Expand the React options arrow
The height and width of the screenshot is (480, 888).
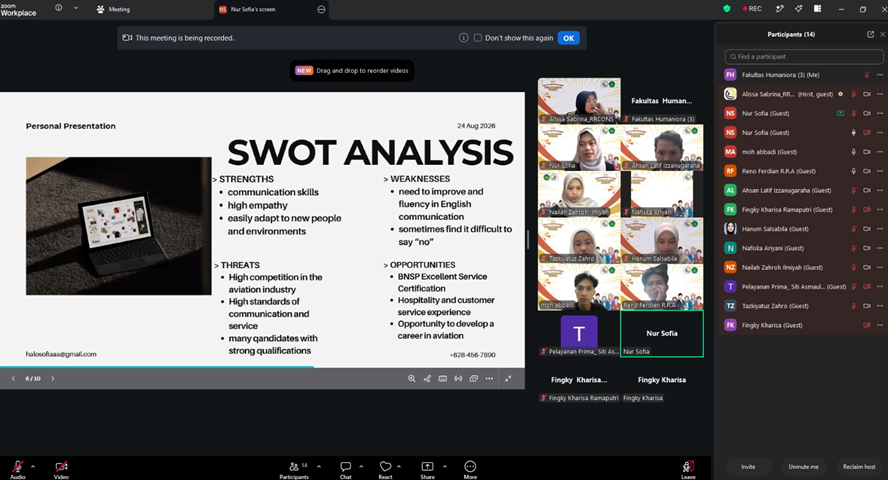[x=399, y=466]
